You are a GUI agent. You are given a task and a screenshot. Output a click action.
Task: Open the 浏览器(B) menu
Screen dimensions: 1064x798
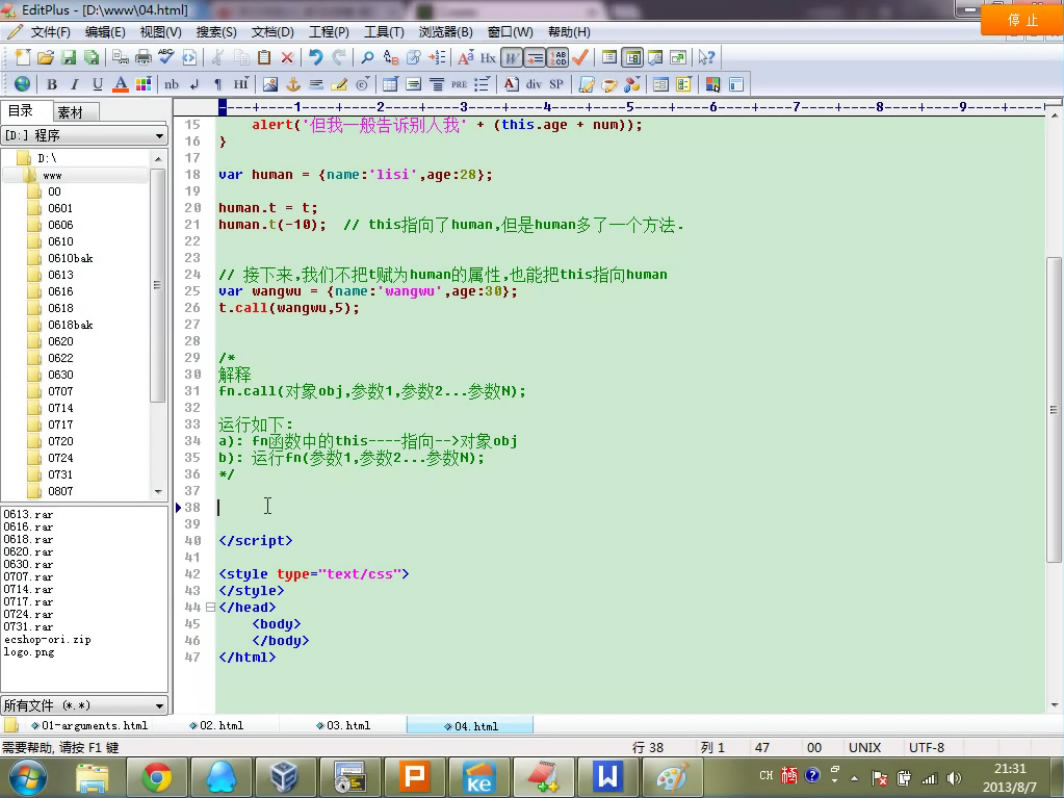[x=445, y=32]
